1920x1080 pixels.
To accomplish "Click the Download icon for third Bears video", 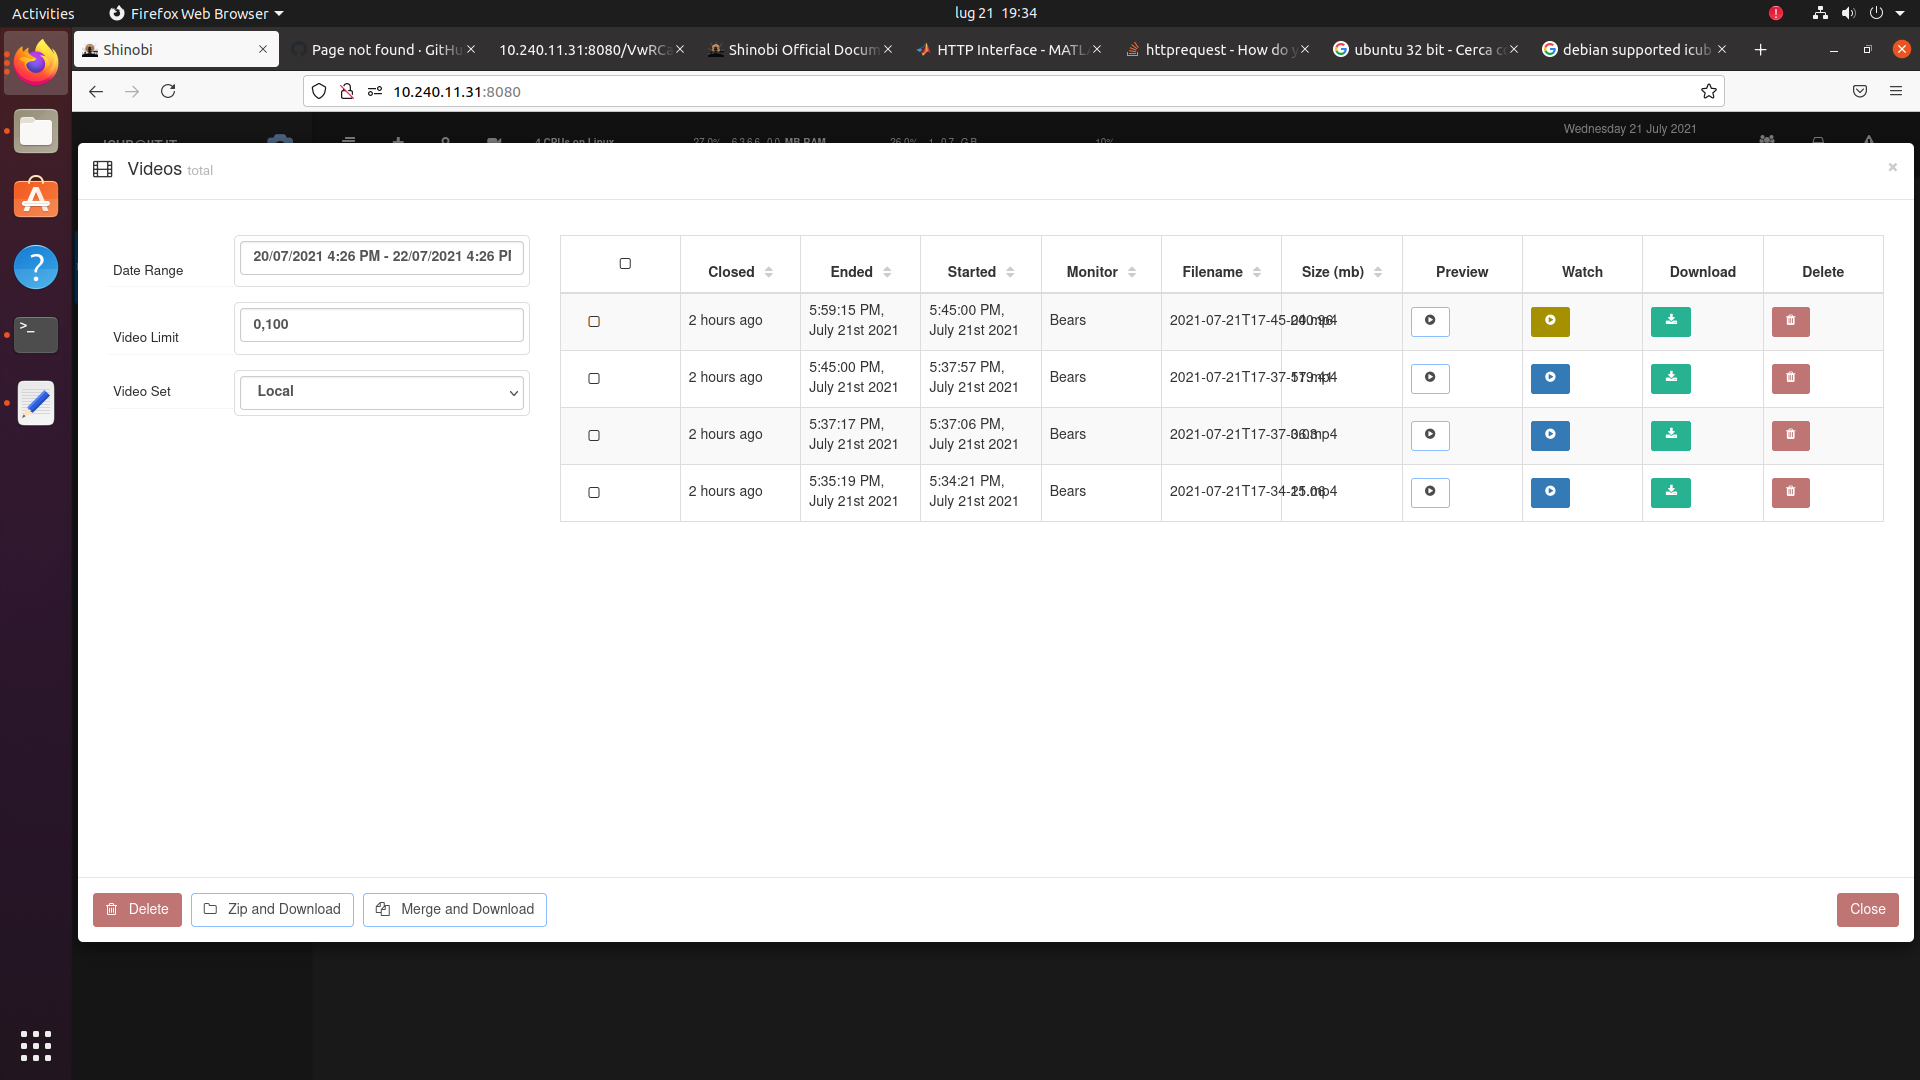I will (1671, 434).
